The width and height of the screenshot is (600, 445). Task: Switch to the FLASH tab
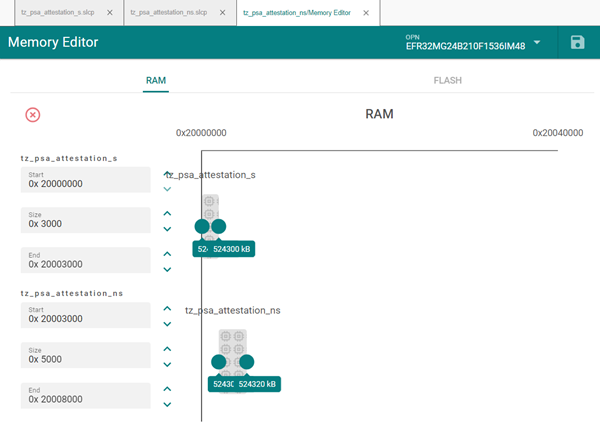[447, 80]
